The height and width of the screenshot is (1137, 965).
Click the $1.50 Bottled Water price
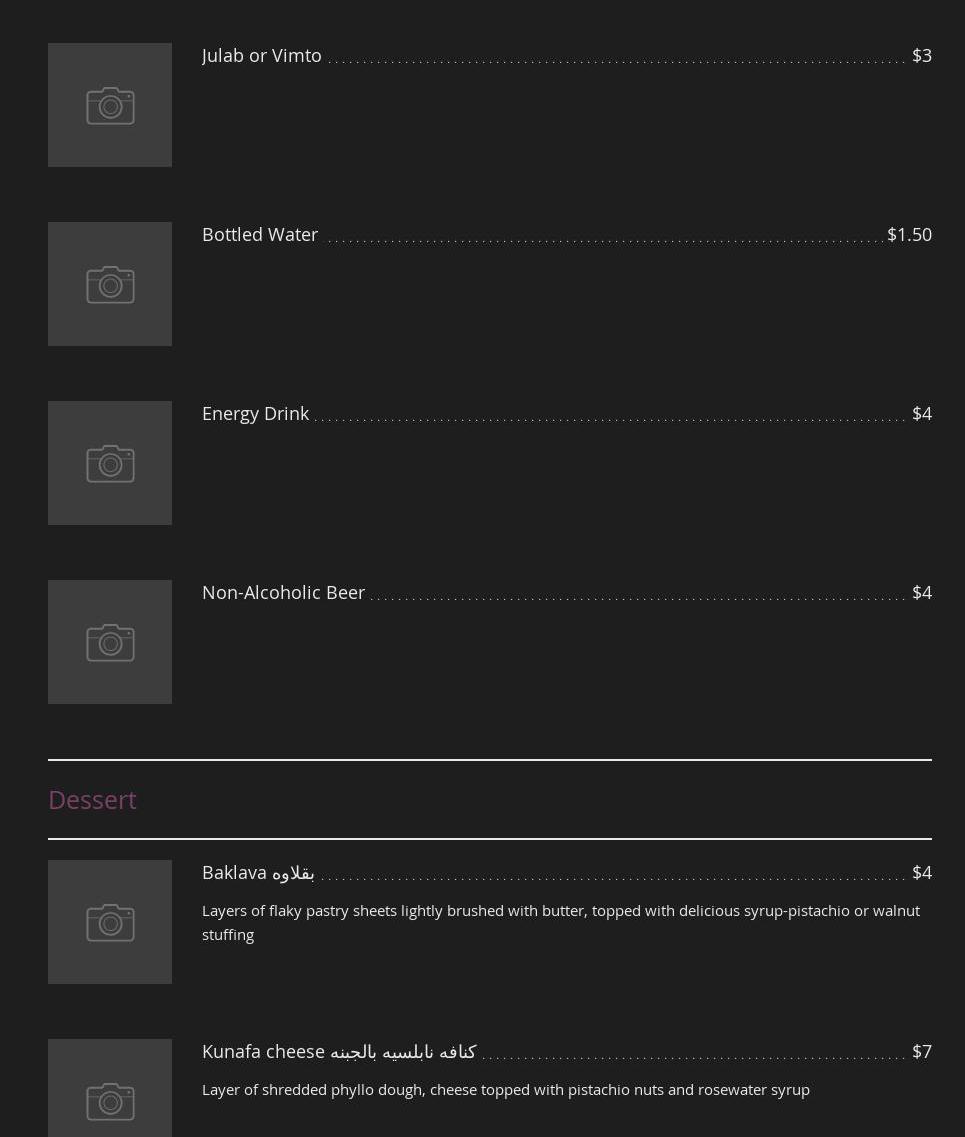(x=909, y=235)
